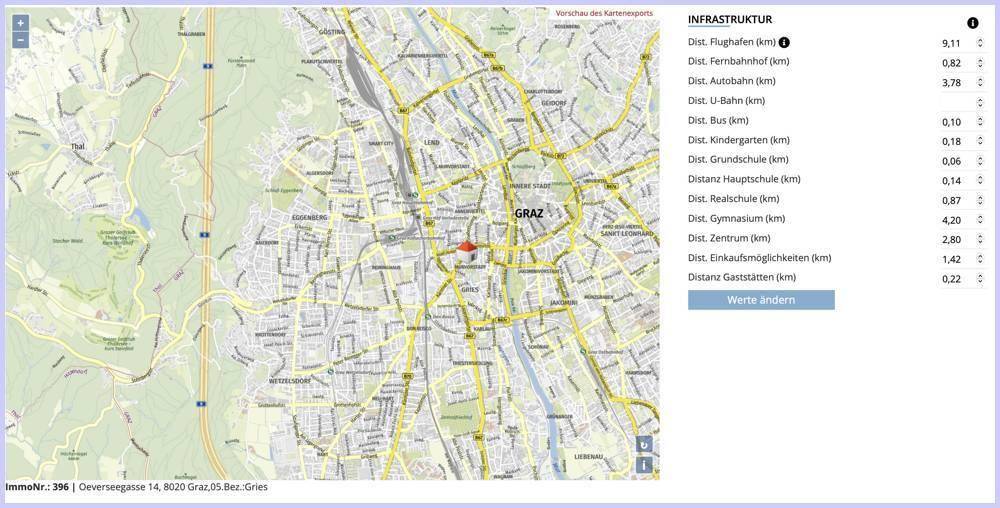Screen dimensions: 1000x508
Task: Zoom out the map with minus button
Action: (x=20, y=40)
